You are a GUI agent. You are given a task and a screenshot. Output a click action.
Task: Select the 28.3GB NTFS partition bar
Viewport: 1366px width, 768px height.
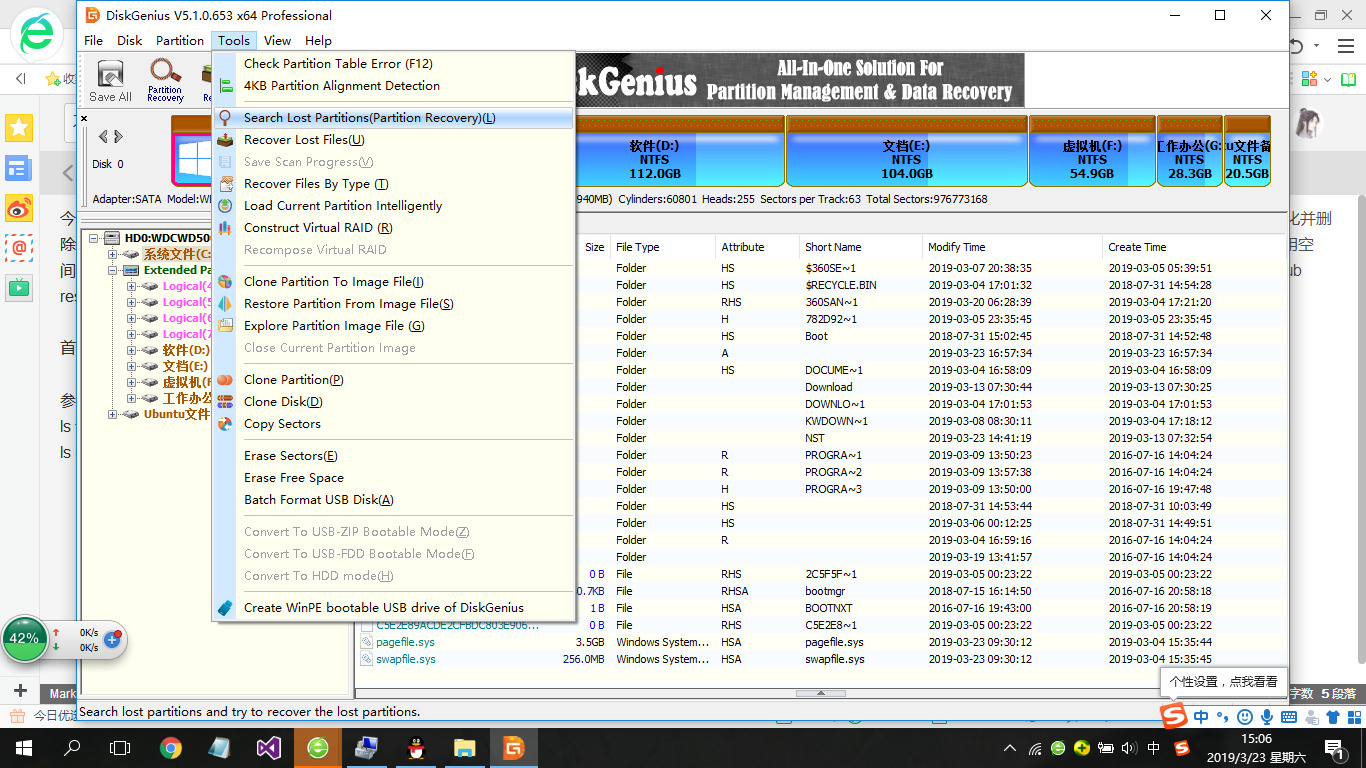1189,151
